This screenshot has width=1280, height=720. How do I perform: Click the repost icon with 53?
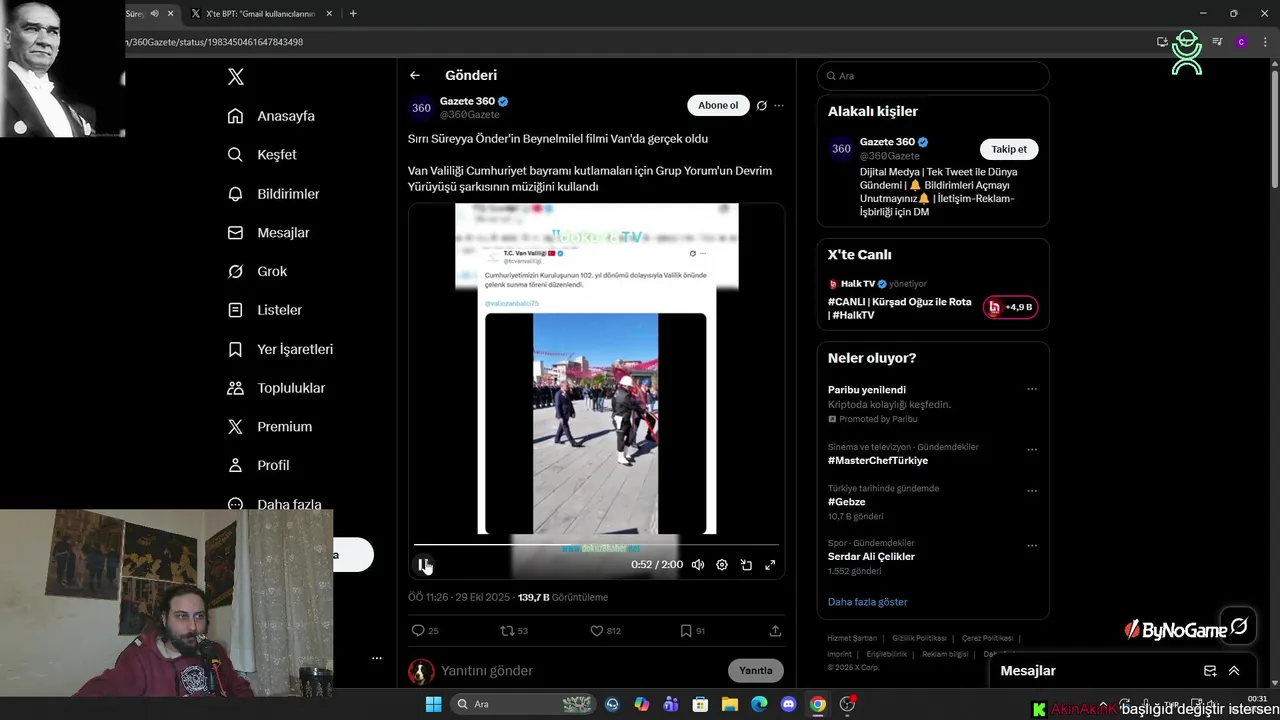[514, 631]
